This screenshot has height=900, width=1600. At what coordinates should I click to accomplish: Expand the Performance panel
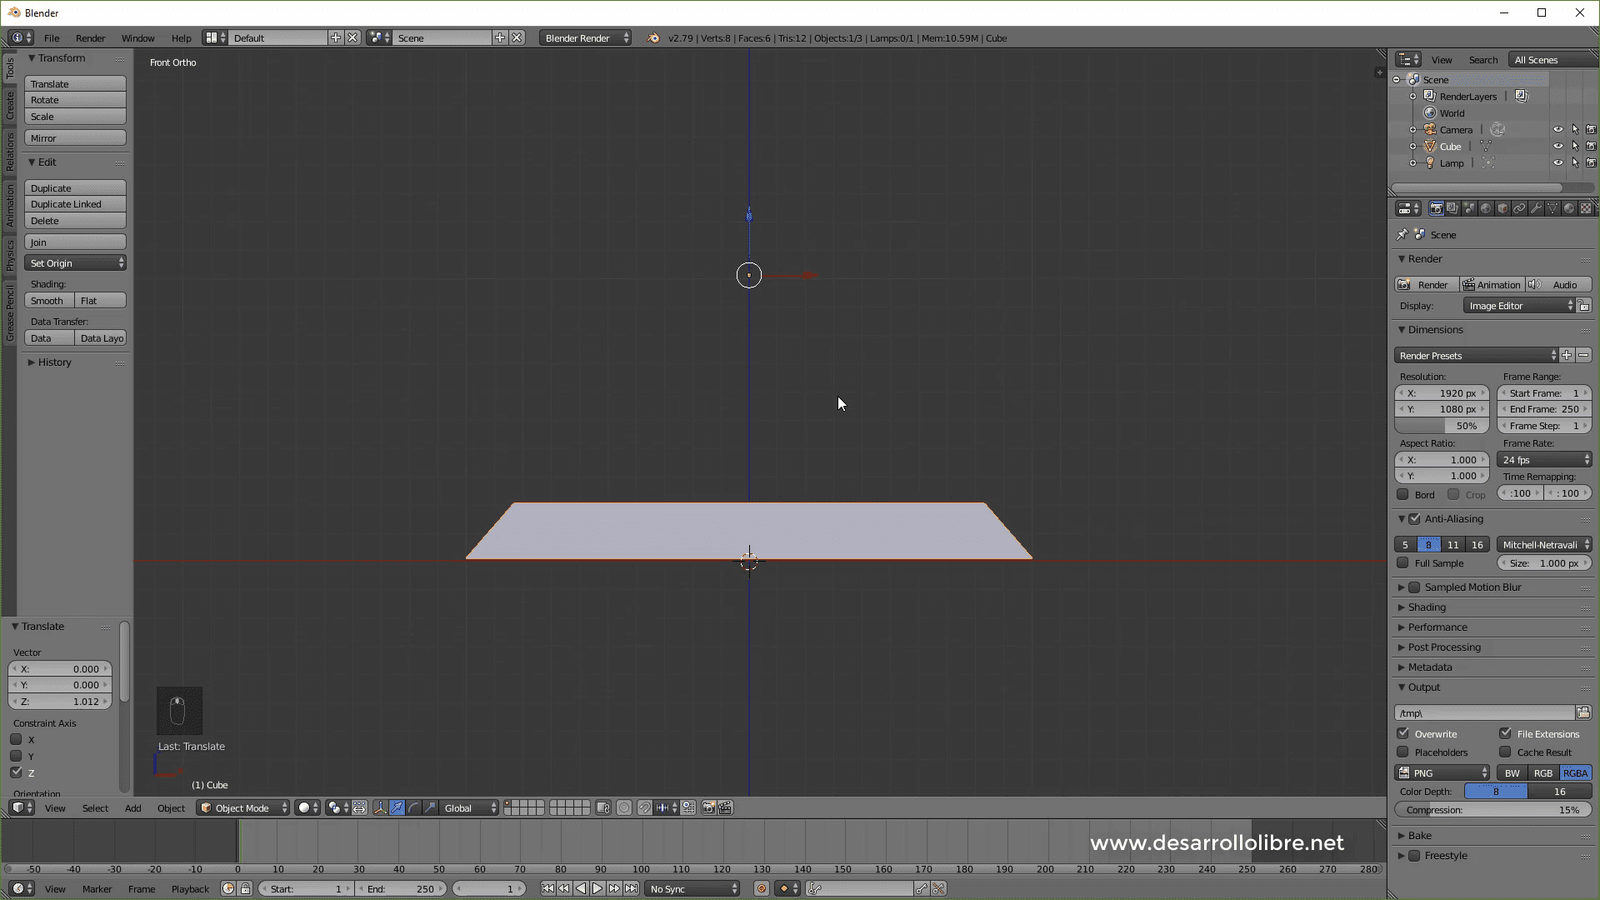(x=1437, y=627)
